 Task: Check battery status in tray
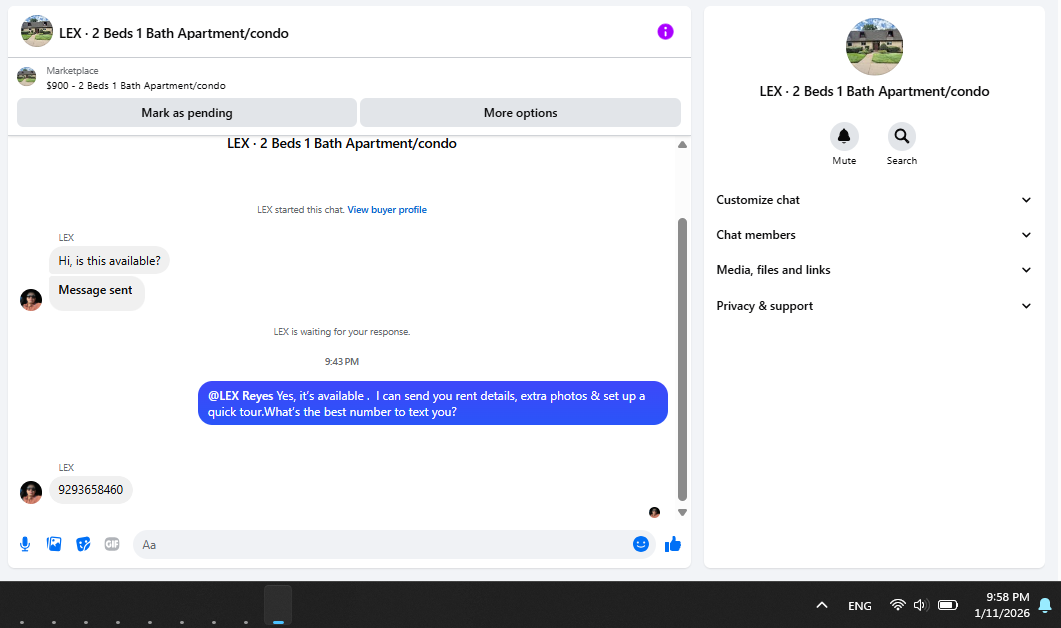click(x=947, y=605)
